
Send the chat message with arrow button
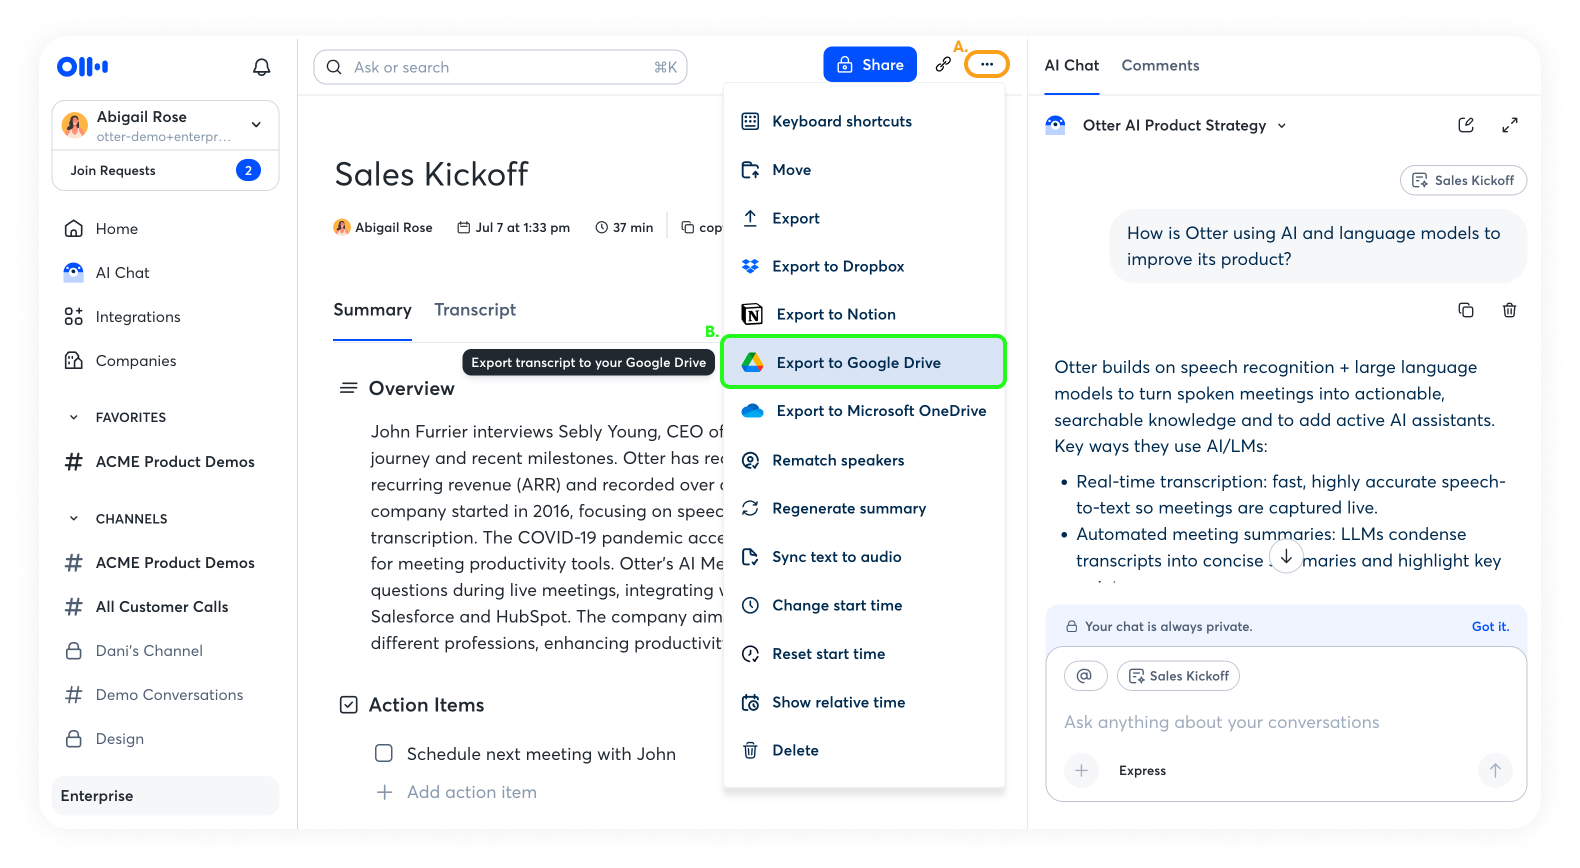tap(1495, 770)
